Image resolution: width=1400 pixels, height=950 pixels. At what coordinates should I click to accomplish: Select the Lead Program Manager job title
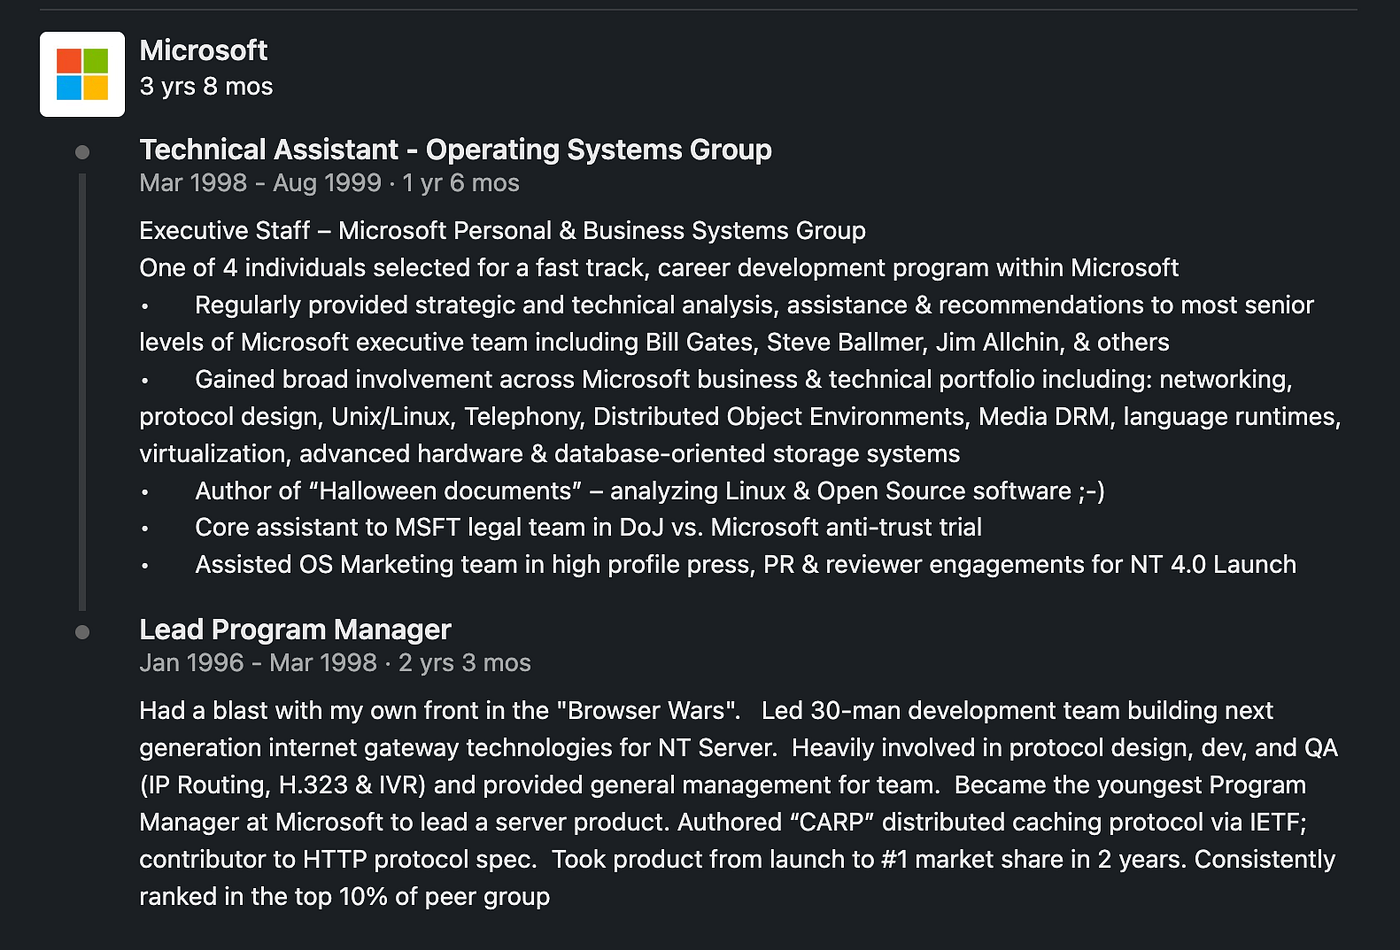pyautogui.click(x=295, y=630)
